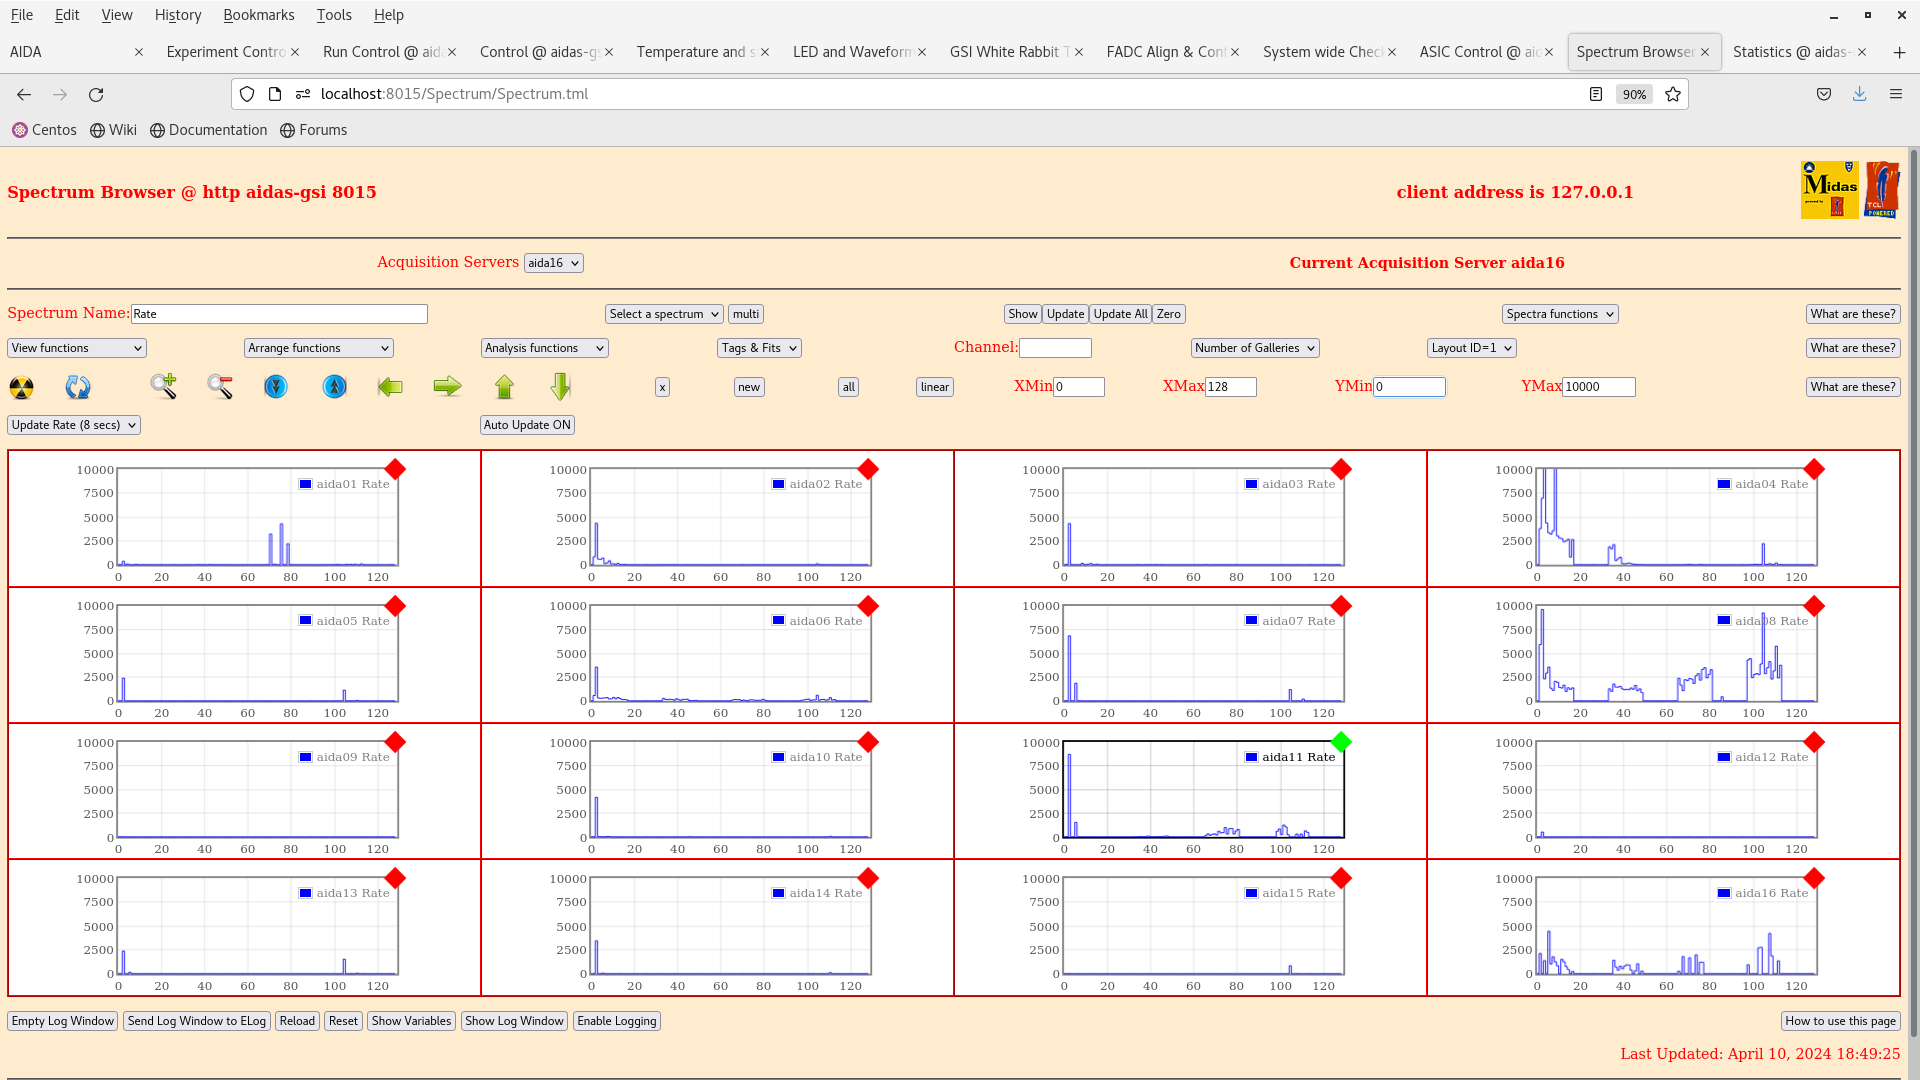1920x1080 pixels.
Task: Click the Zero button
Action: (1168, 314)
